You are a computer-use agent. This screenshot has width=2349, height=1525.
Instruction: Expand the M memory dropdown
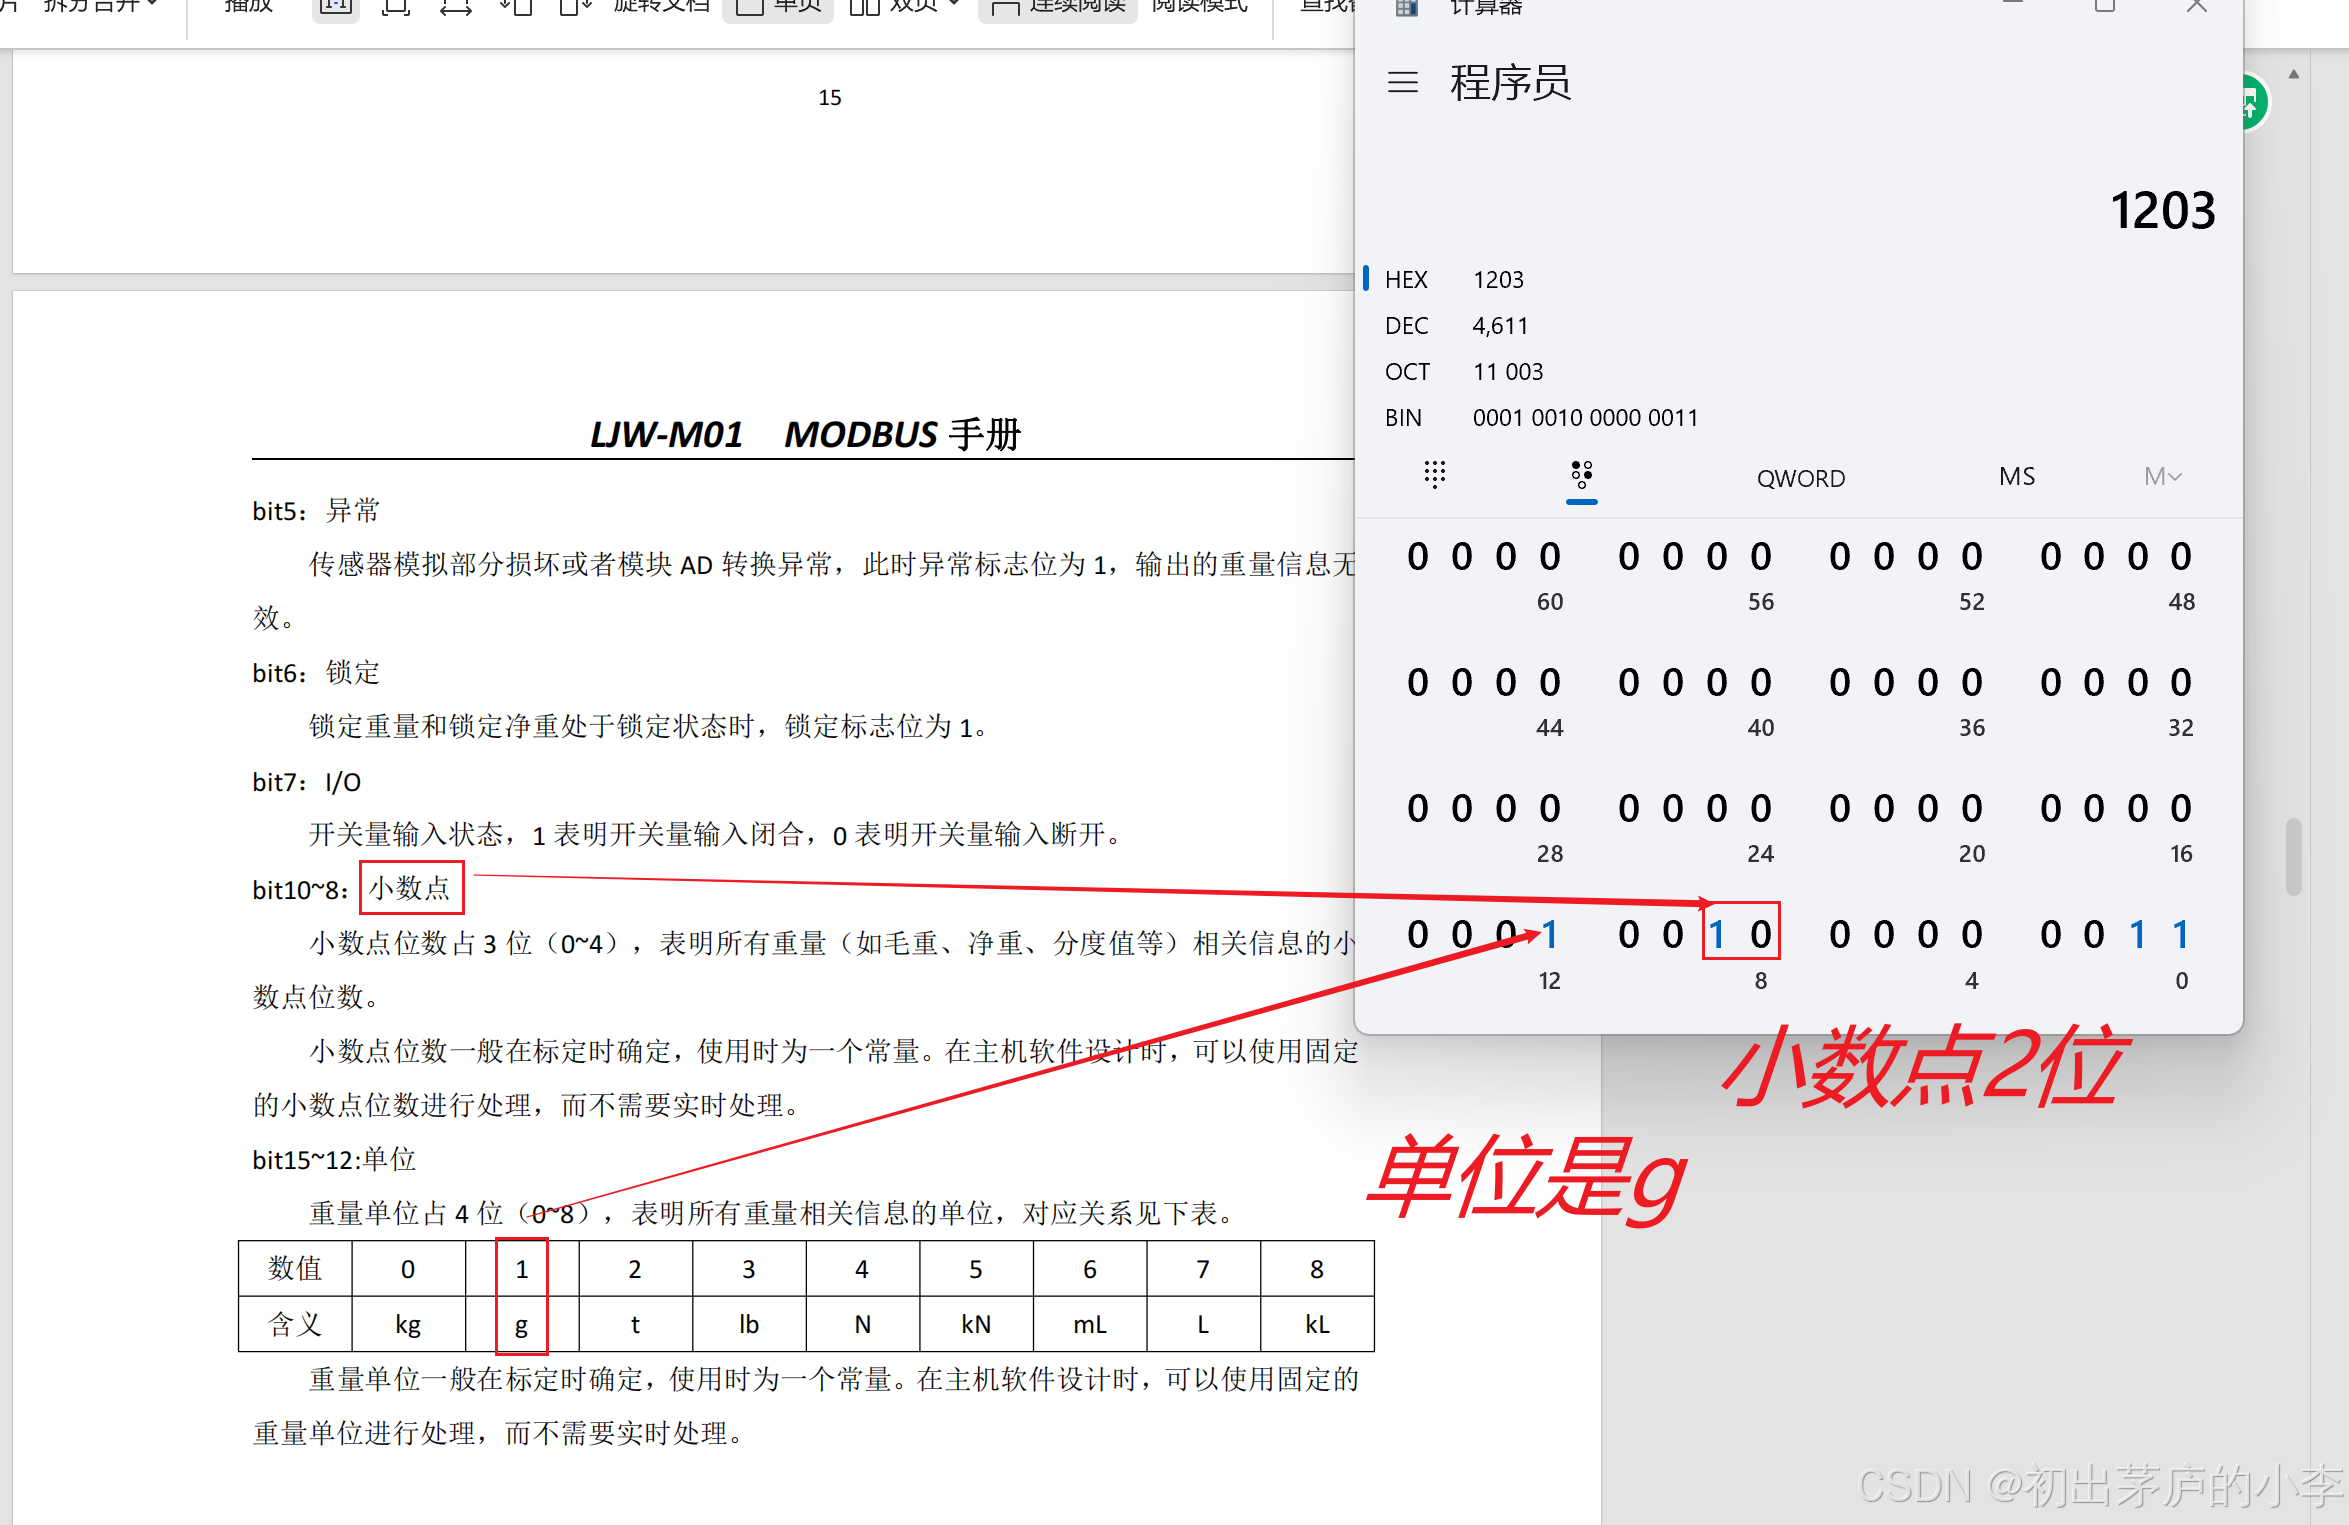pos(2162,477)
